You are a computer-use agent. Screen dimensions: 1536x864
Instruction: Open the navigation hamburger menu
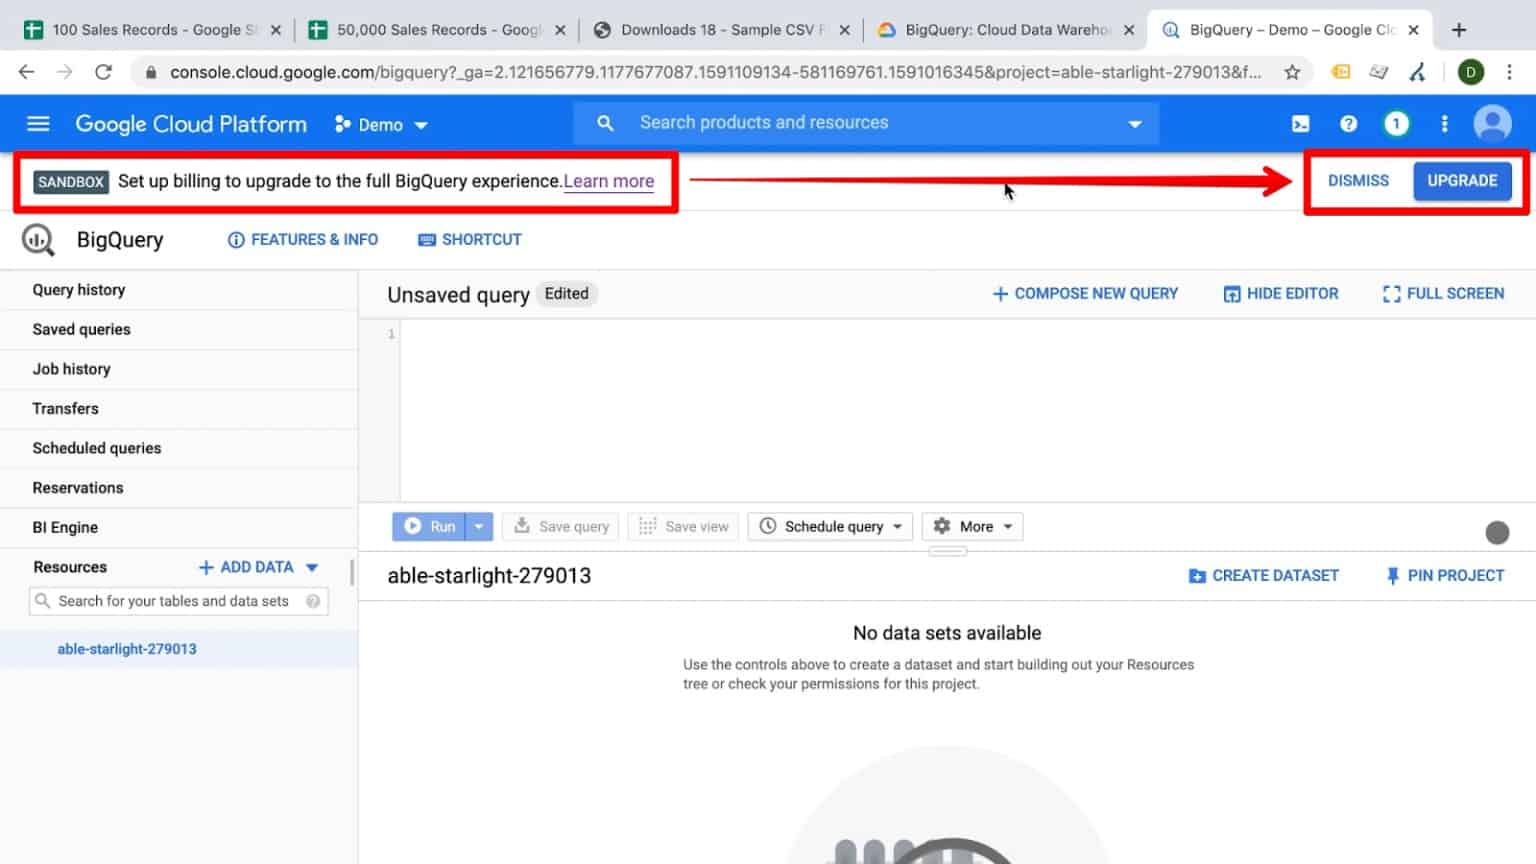point(38,123)
